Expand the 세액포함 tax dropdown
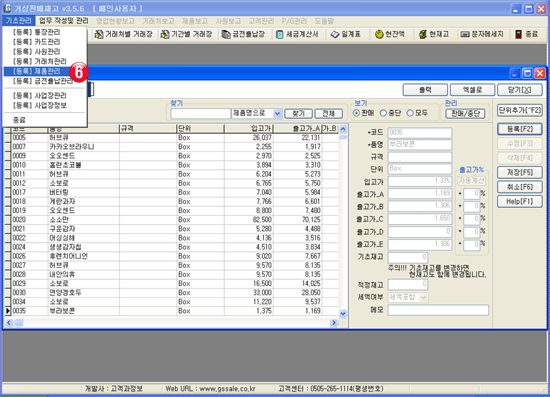Image resolution: width=550 pixels, height=397 pixels. 423,297
